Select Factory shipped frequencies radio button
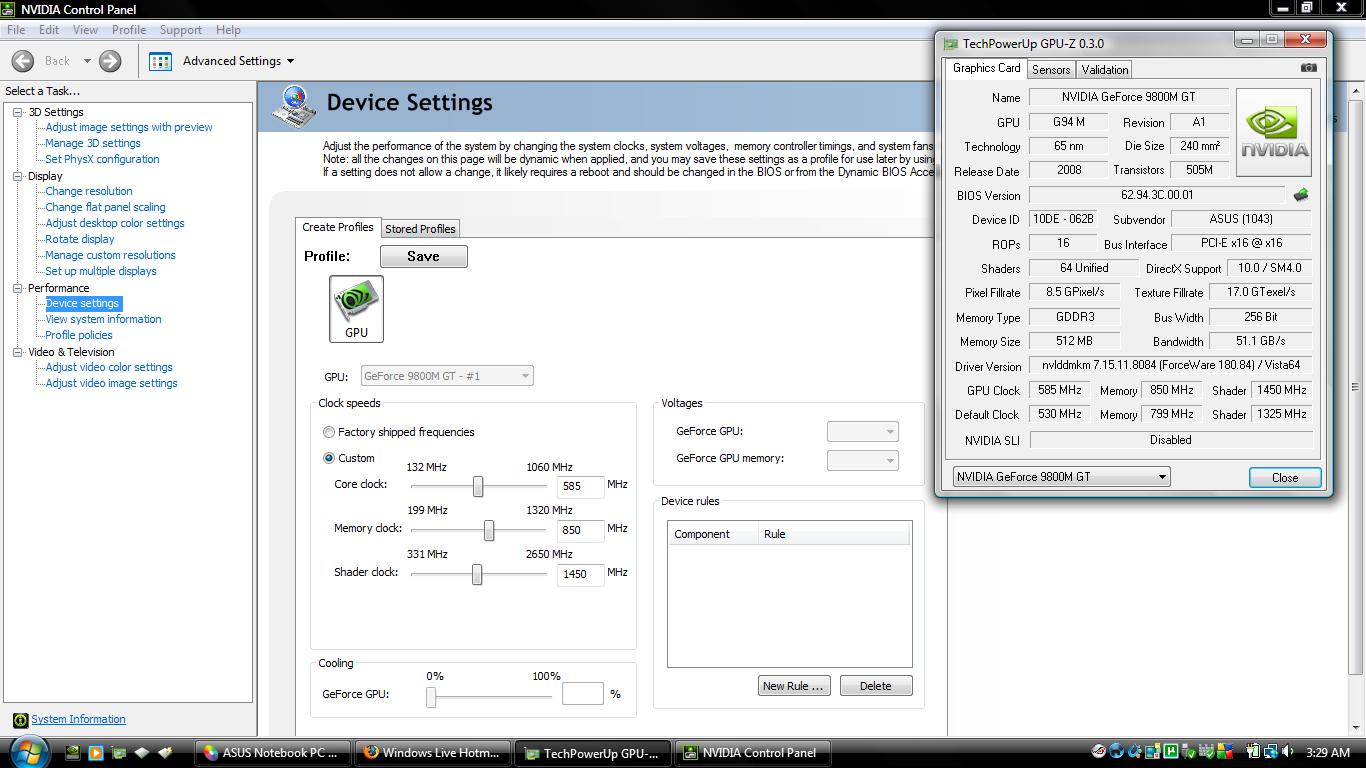 tap(329, 432)
